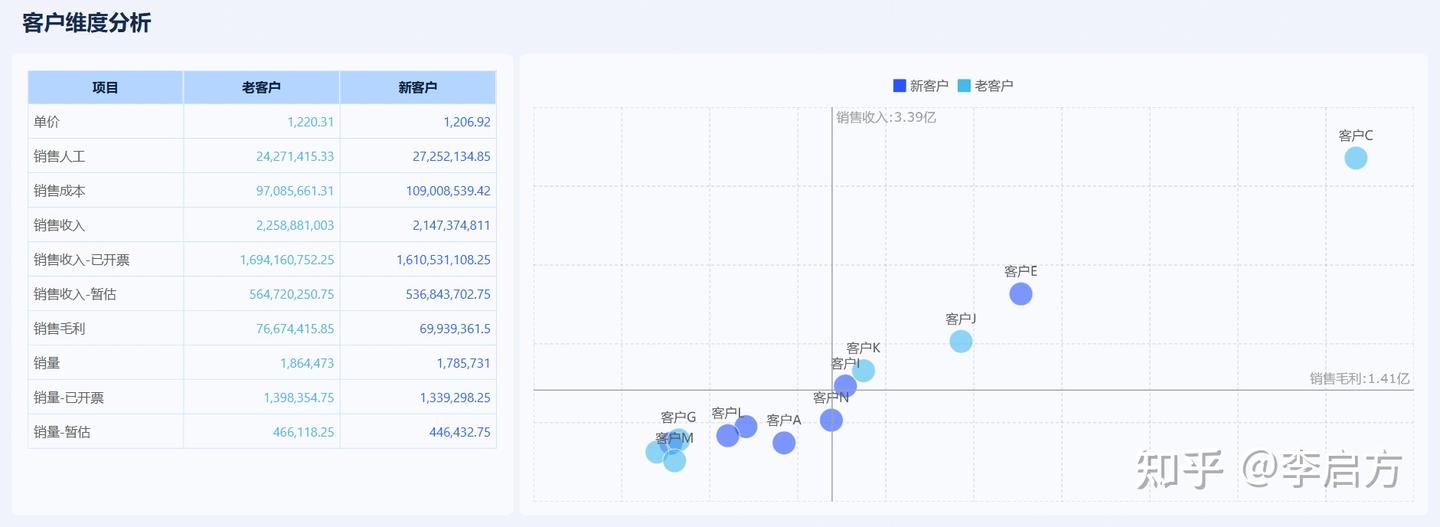
Task: Click value 1,864,473
Action: pyautogui.click(x=307, y=364)
